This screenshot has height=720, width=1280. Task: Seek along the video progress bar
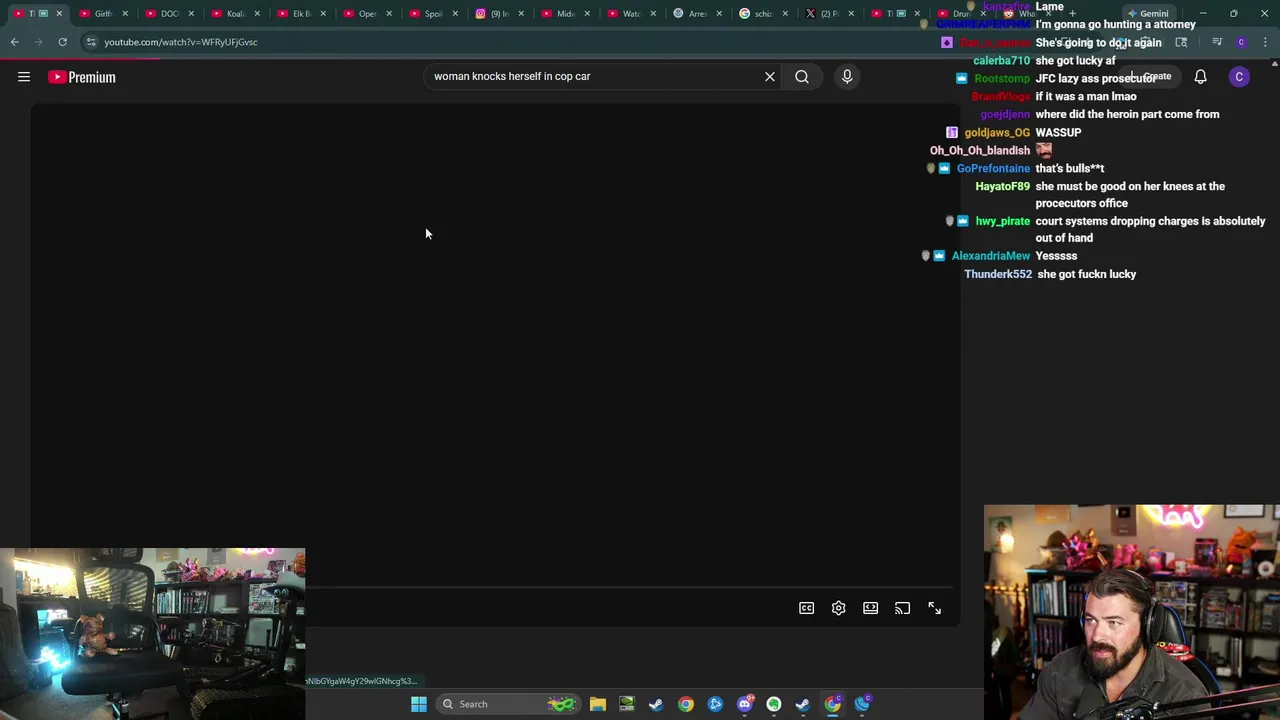point(630,587)
